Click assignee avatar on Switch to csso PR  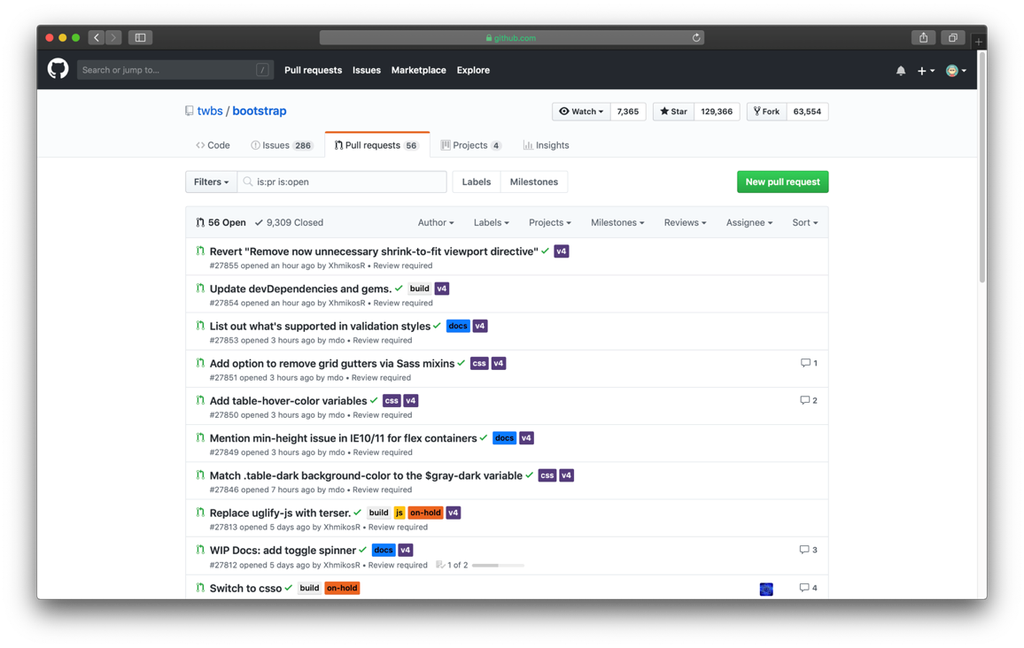coord(767,589)
